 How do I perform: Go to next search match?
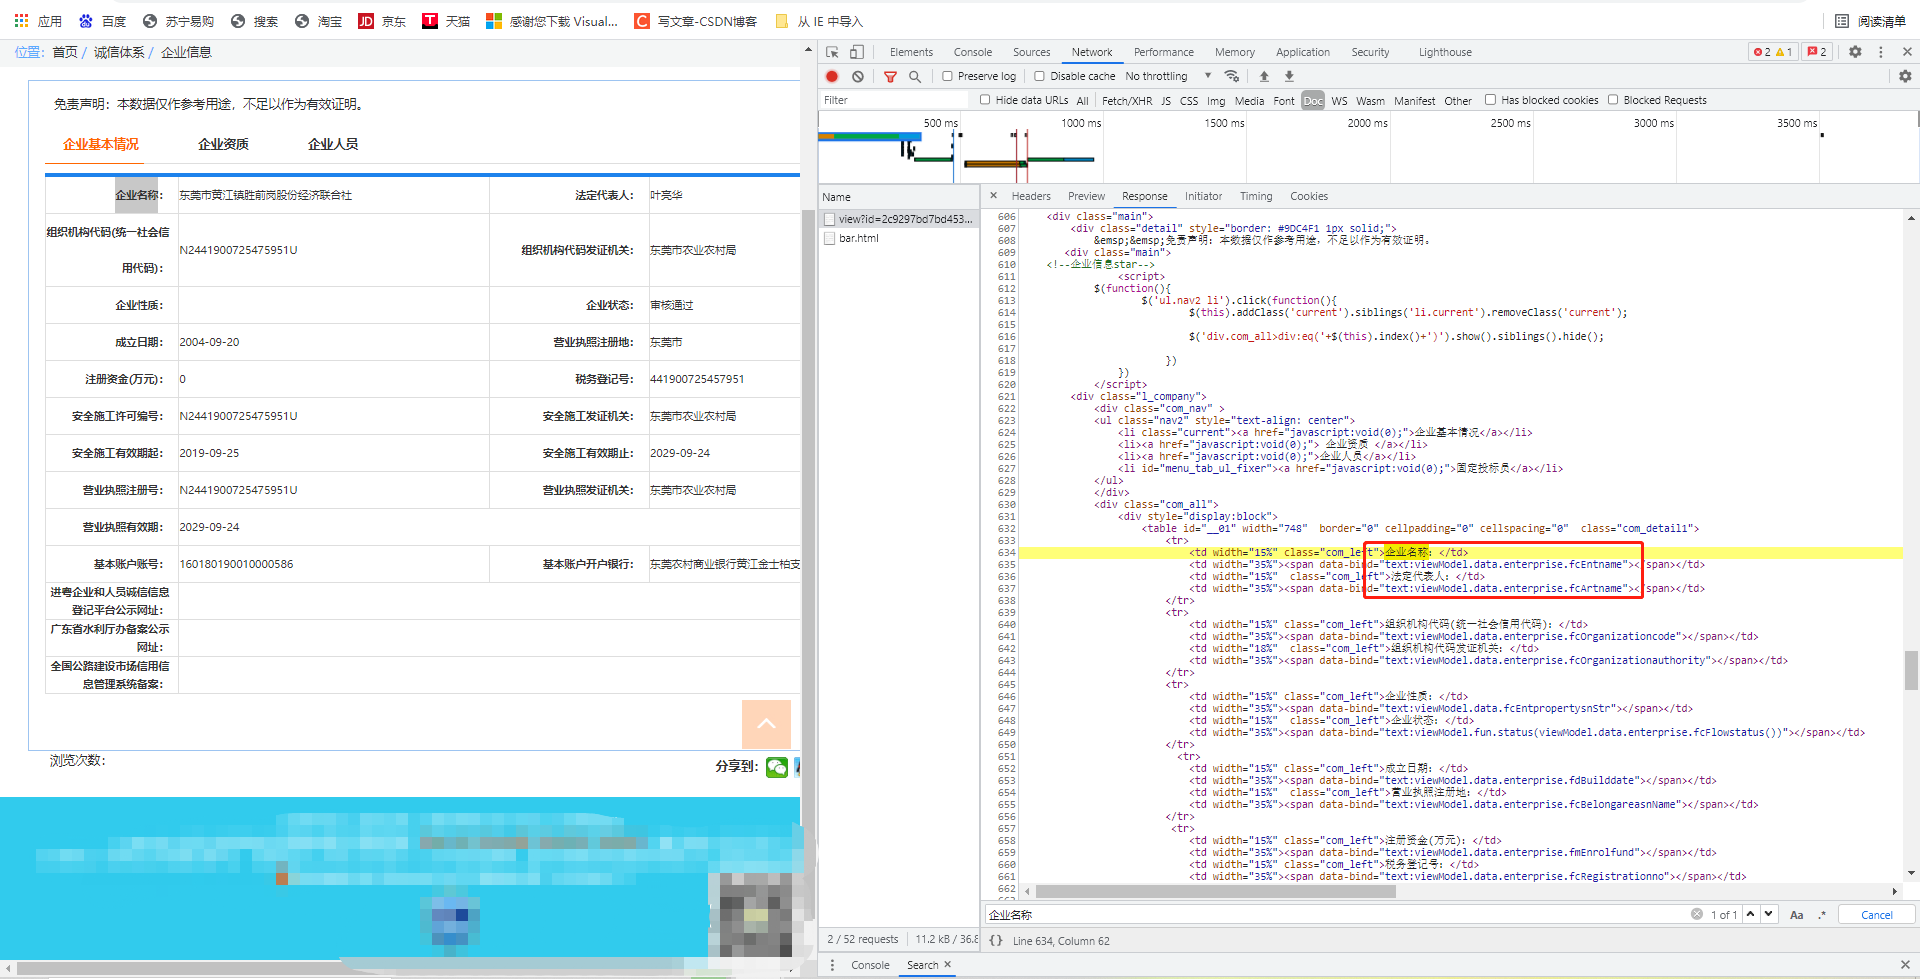tap(1768, 914)
